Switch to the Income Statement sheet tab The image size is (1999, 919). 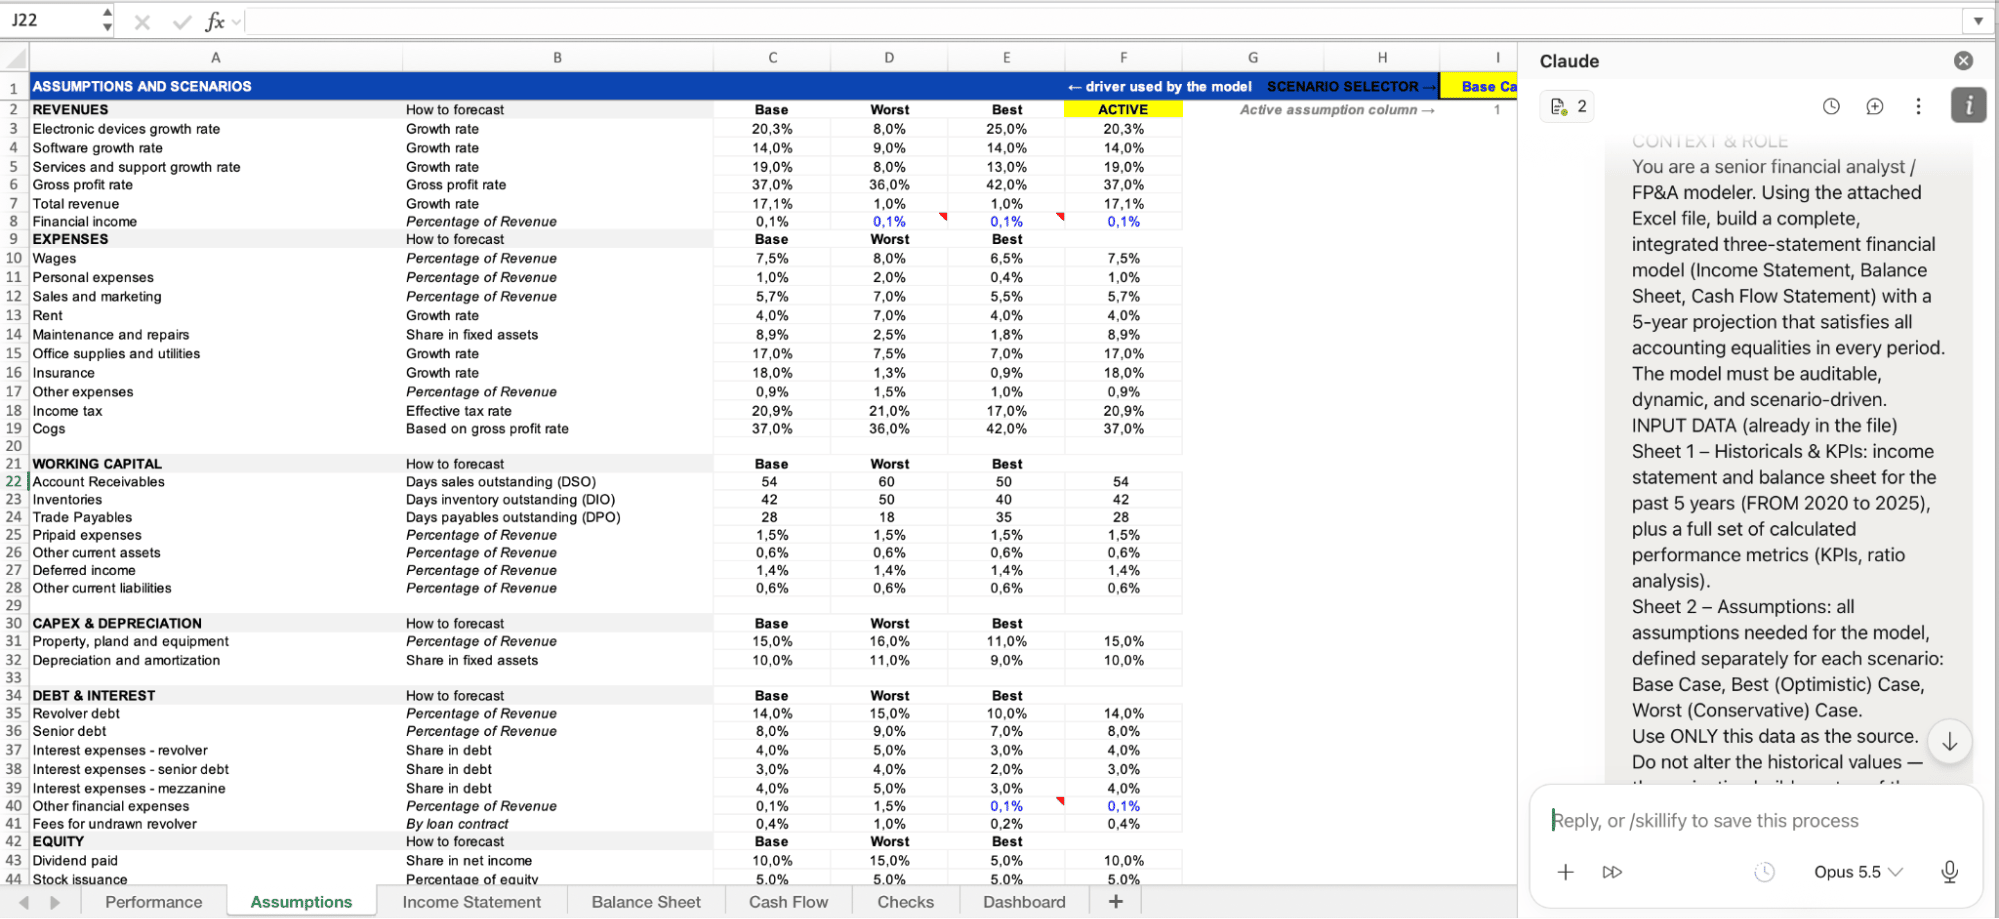[471, 902]
